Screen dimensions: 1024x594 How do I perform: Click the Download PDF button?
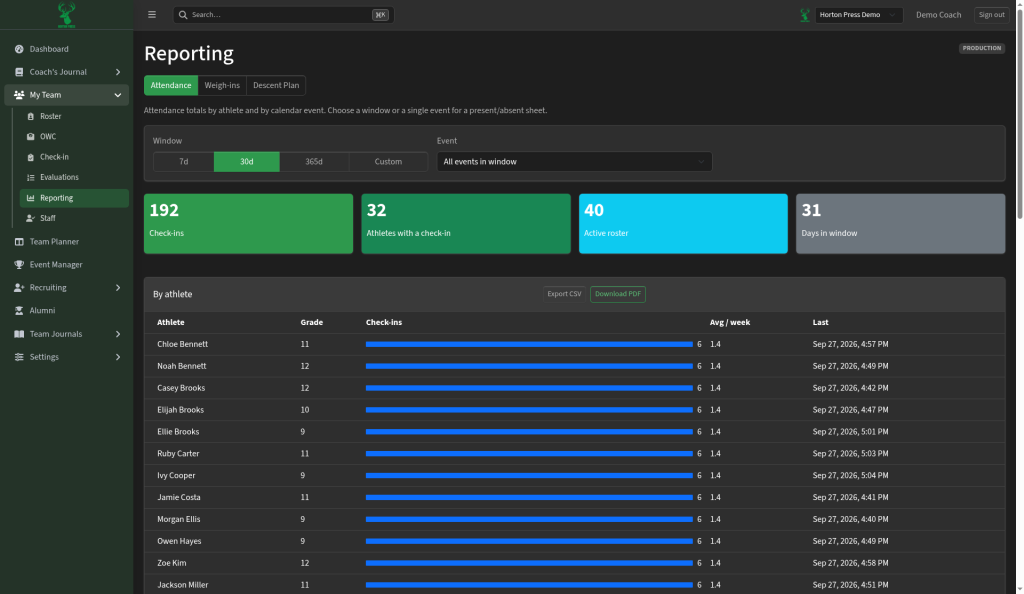[x=618, y=294]
